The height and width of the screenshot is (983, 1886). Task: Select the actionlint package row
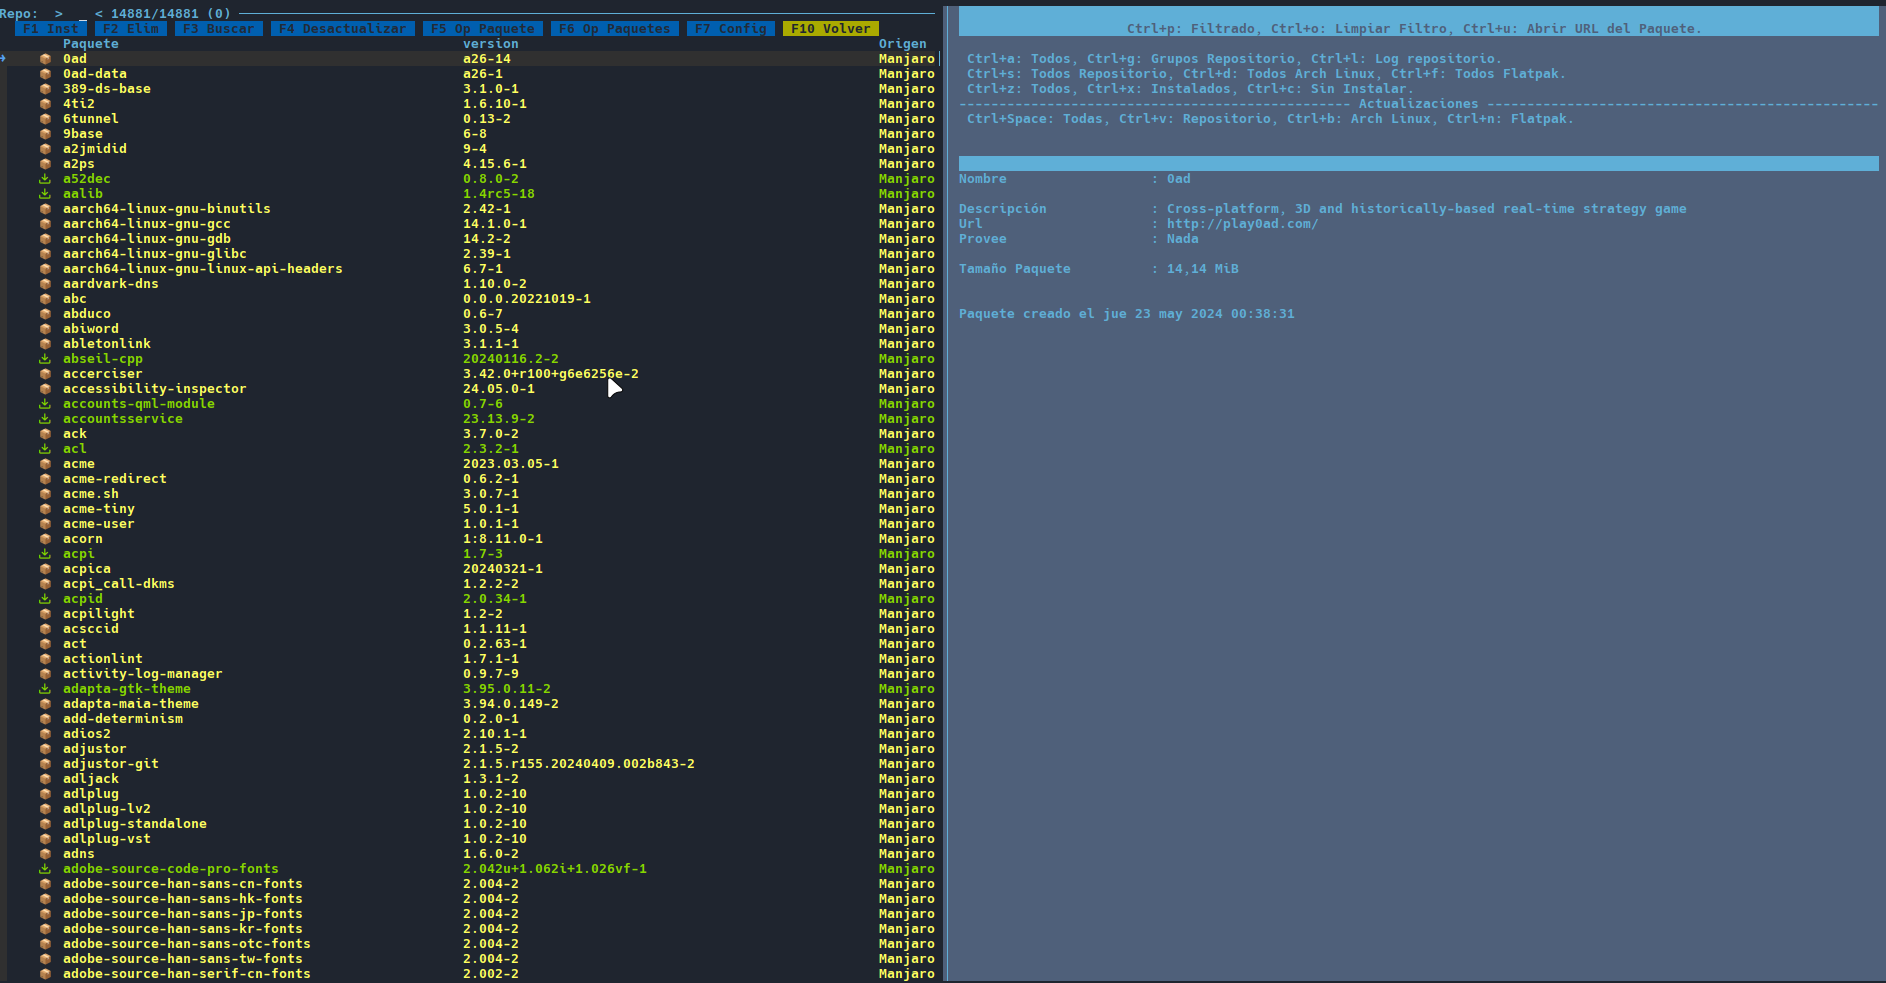pyautogui.click(x=470, y=659)
